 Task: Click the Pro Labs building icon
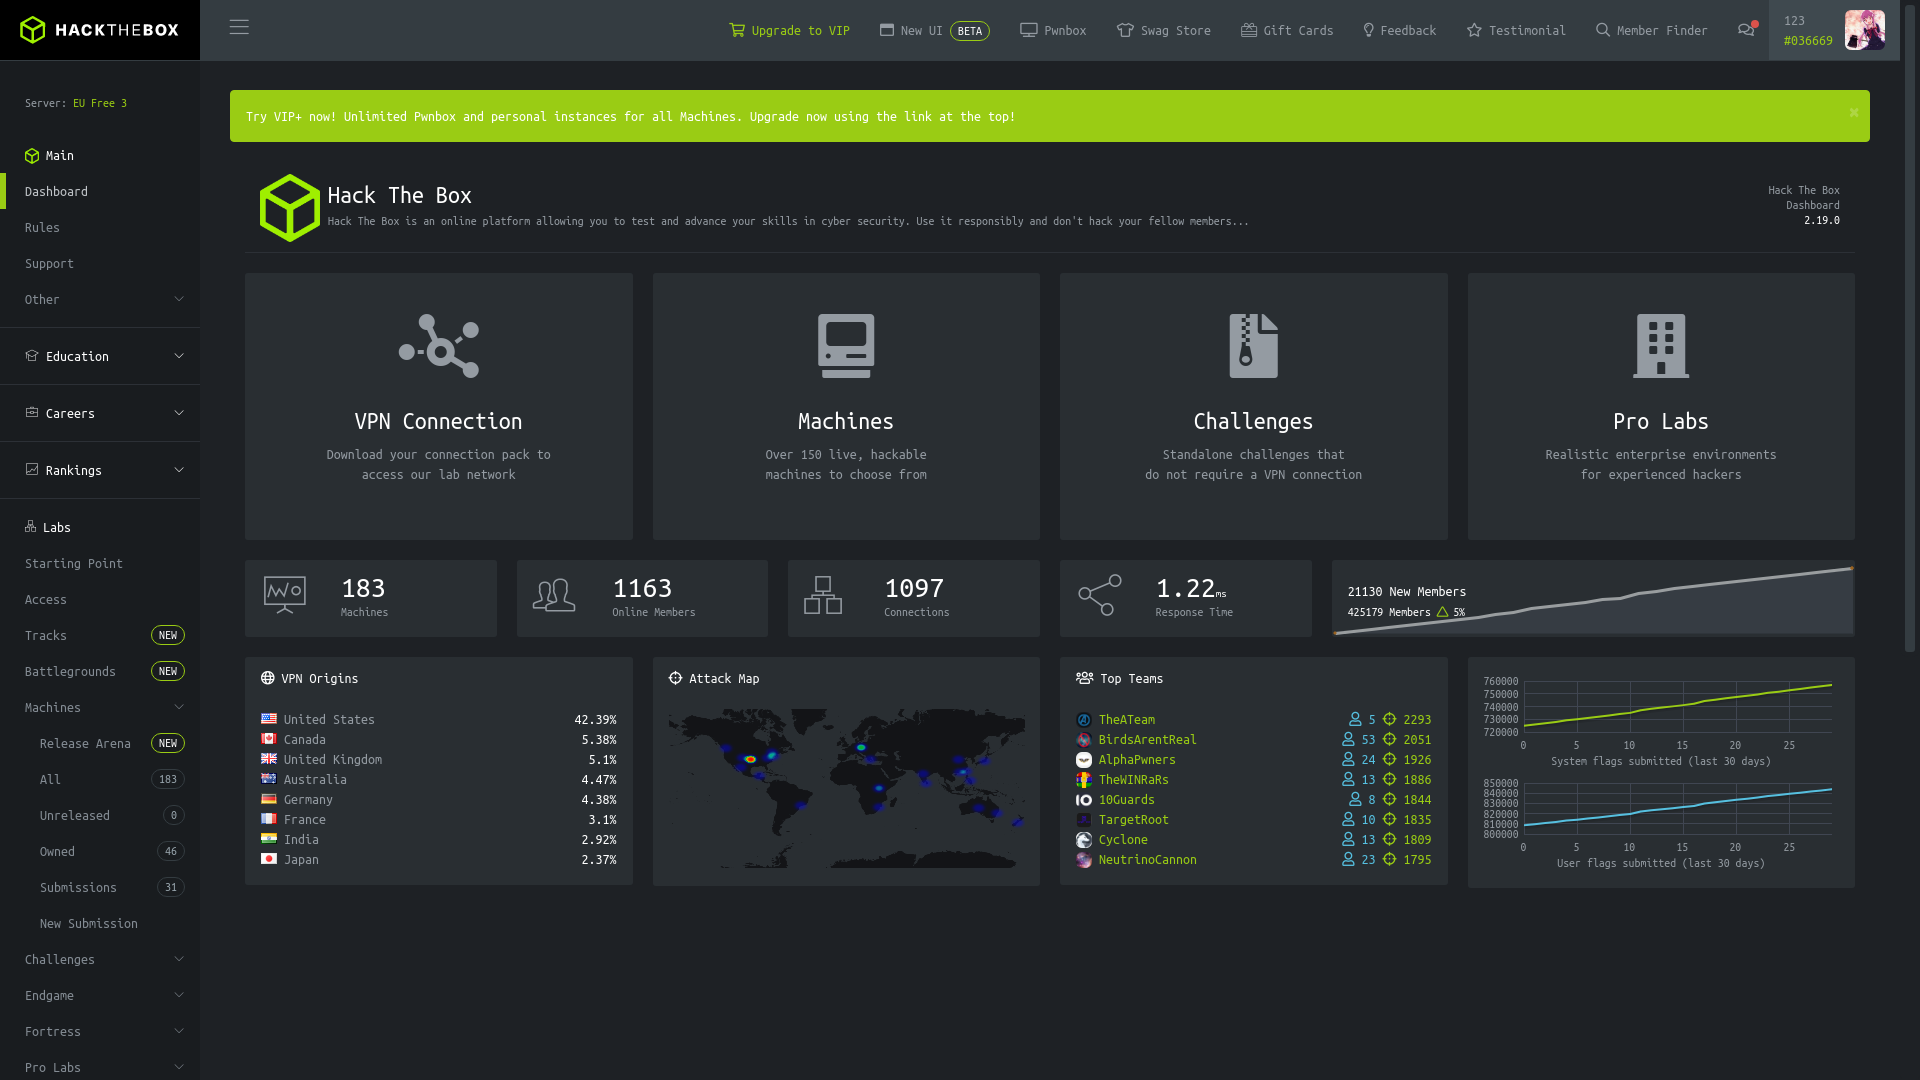coord(1661,346)
